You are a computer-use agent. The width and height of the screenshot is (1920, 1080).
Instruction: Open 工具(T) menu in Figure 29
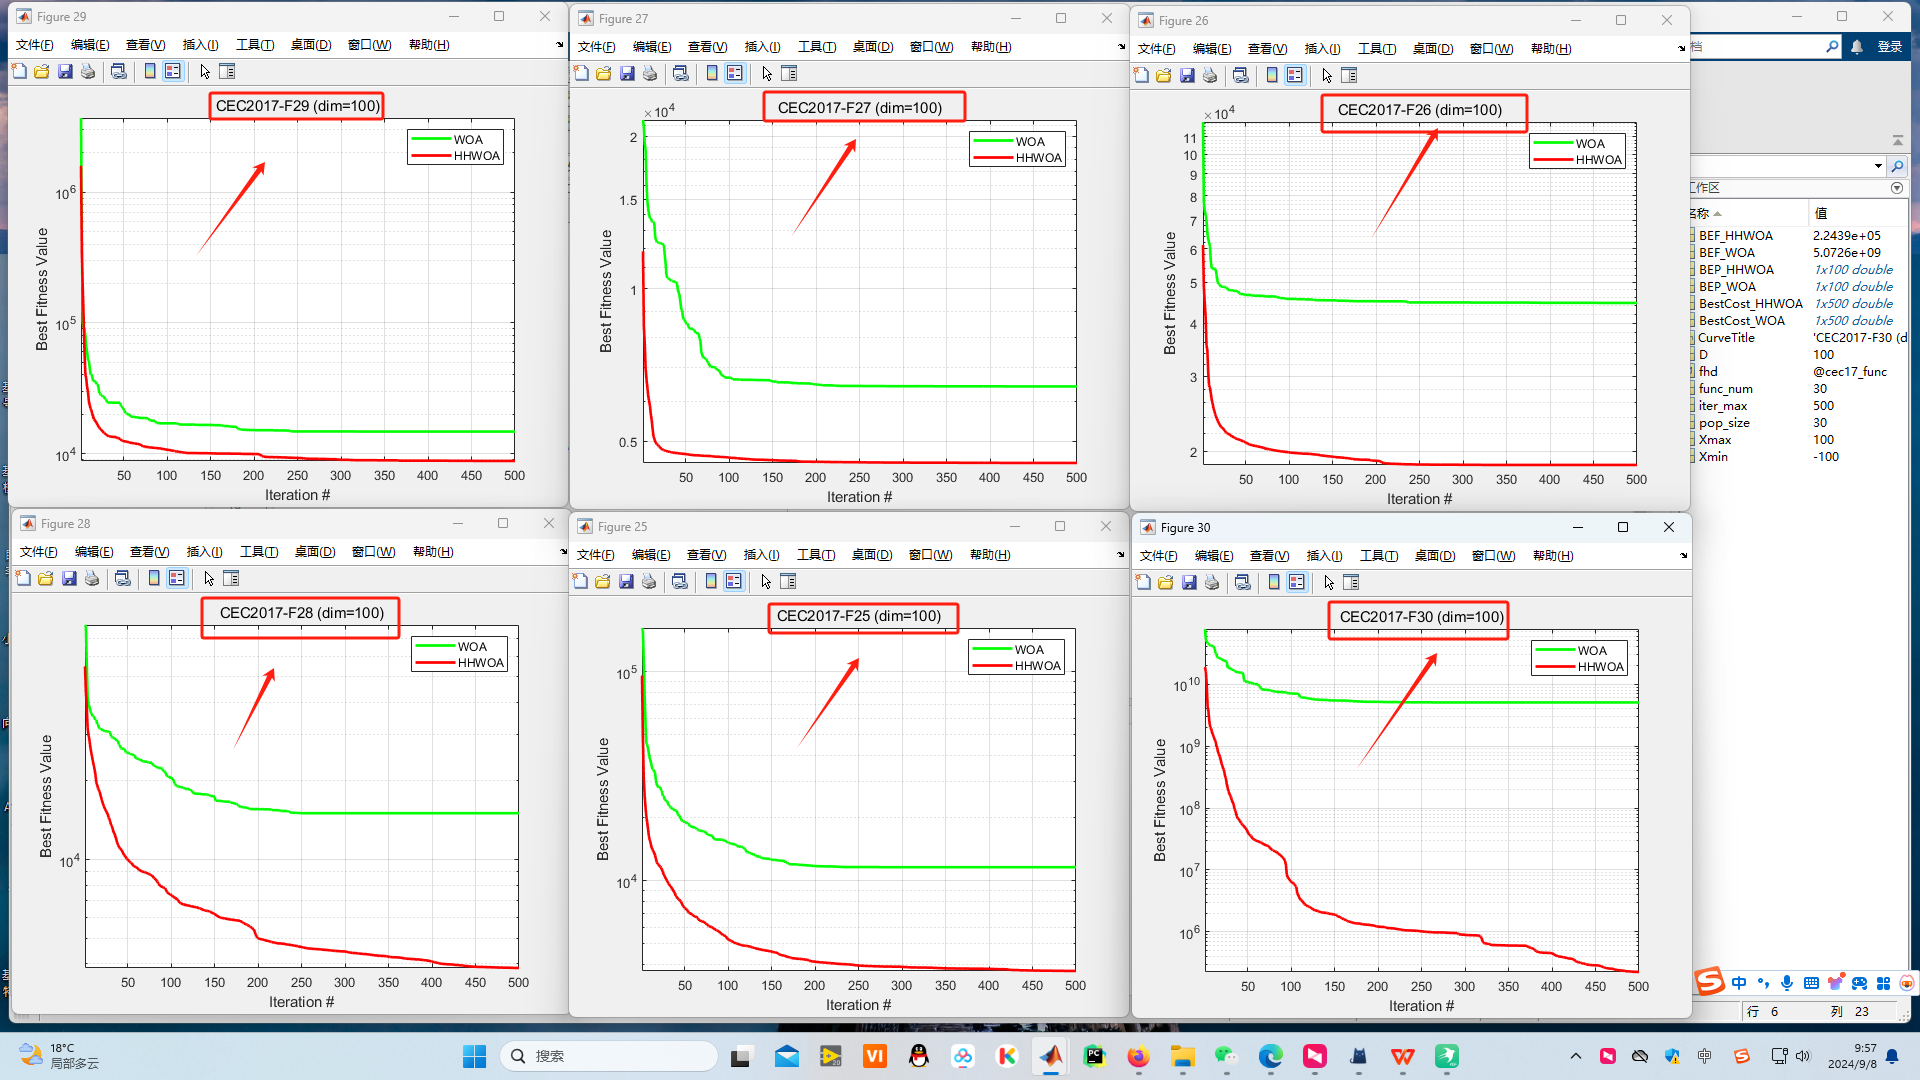click(x=255, y=45)
